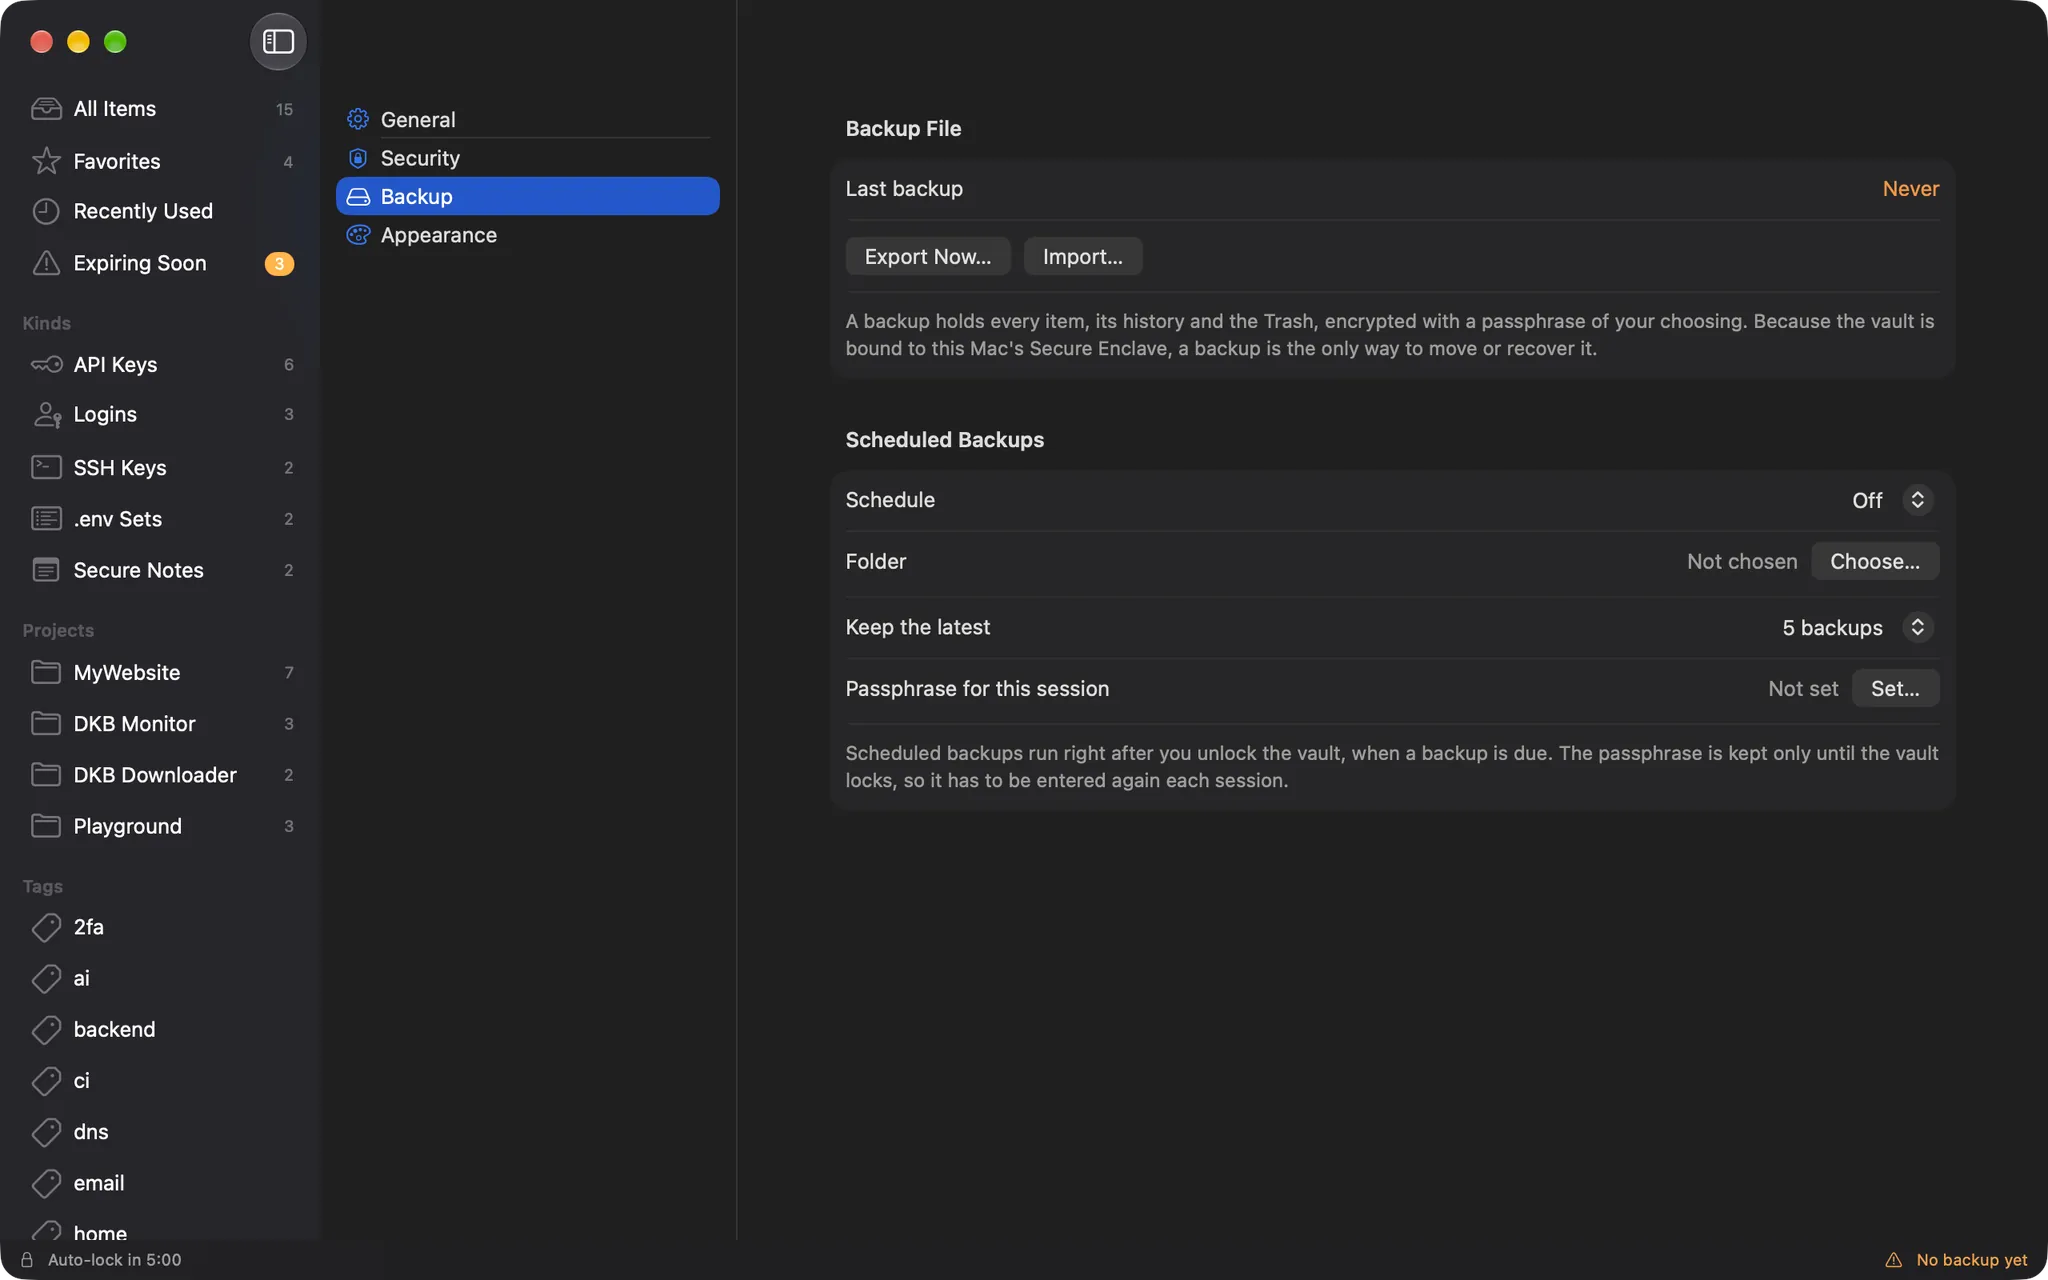Click the backend tag icon
Screen dimensions: 2048x1280
point(46,1029)
